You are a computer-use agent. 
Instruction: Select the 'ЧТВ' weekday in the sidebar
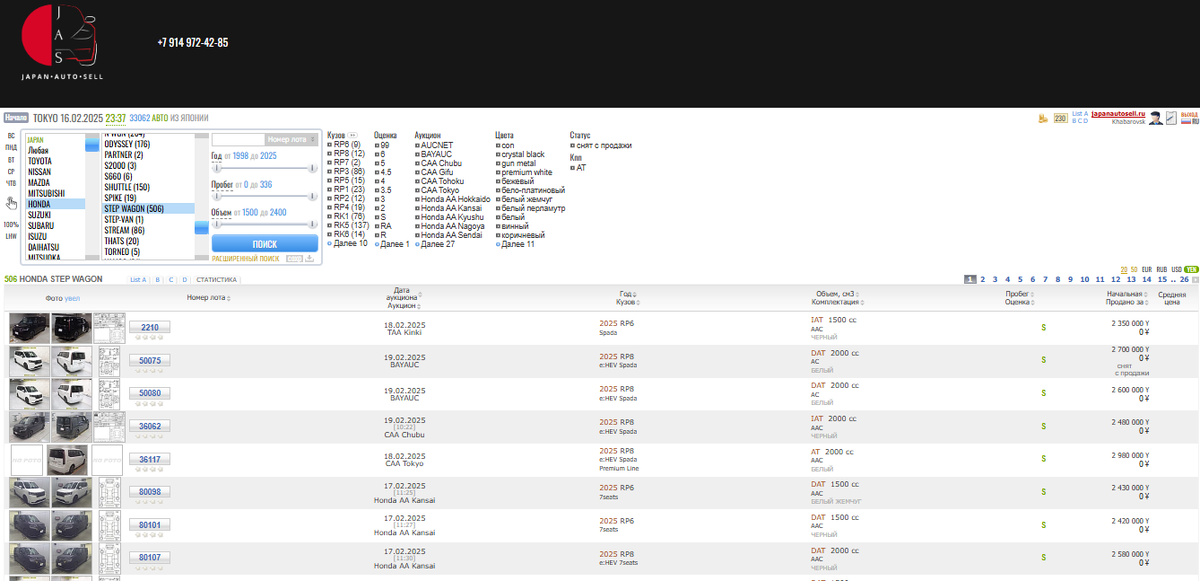(x=10, y=183)
